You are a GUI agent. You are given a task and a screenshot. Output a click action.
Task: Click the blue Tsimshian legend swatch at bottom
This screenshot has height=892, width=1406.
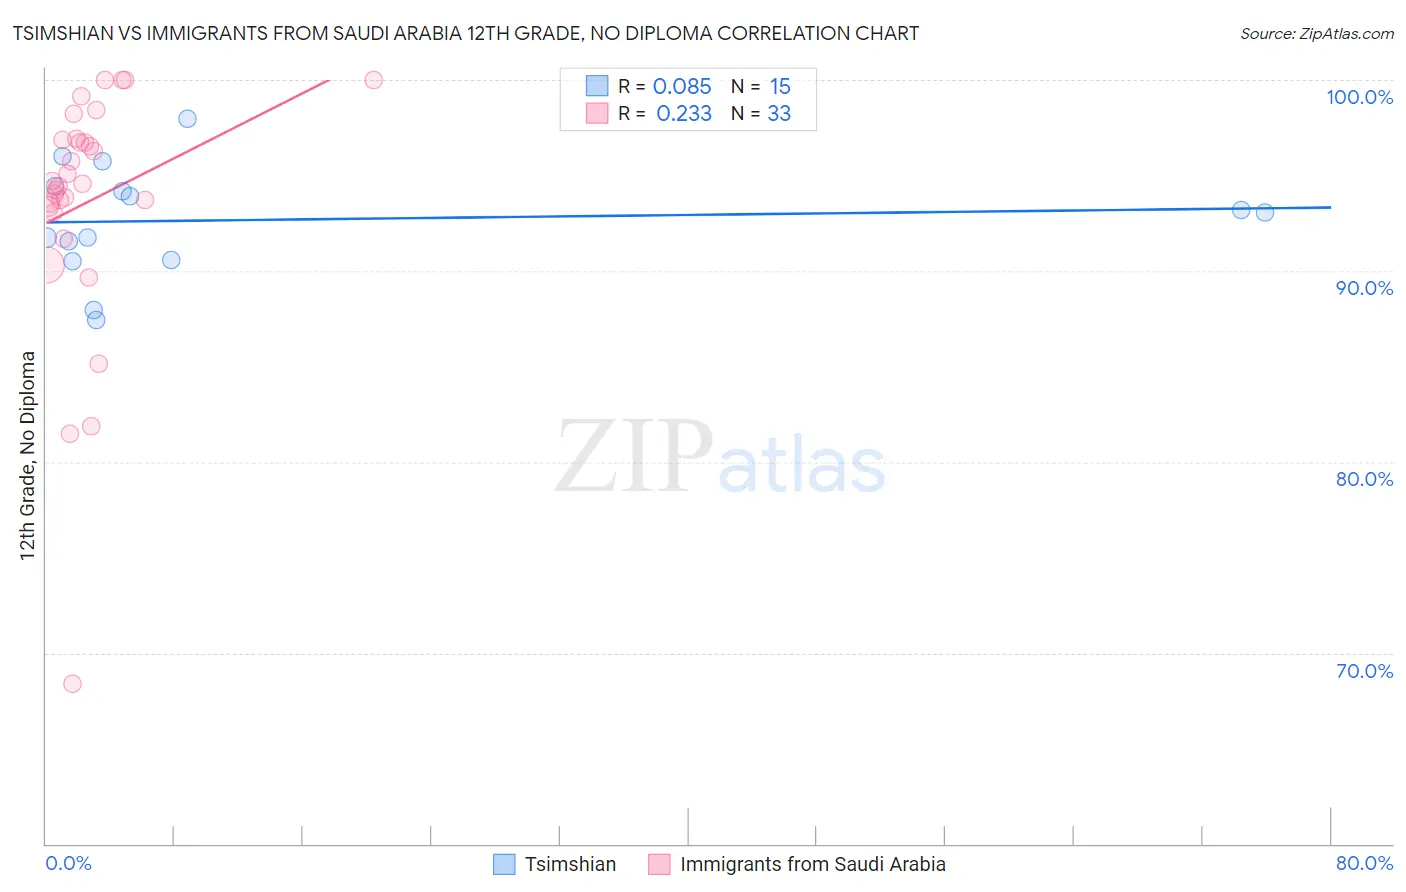(x=504, y=864)
